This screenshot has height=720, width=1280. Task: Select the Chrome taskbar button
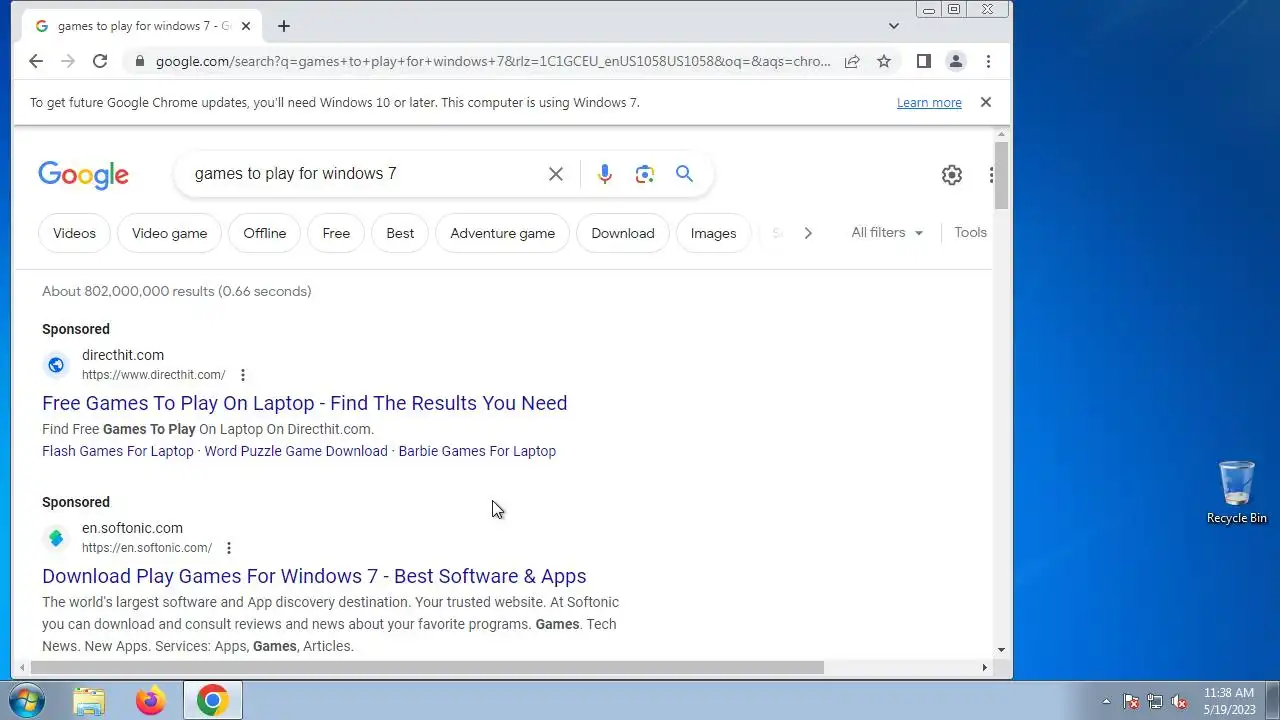click(212, 701)
